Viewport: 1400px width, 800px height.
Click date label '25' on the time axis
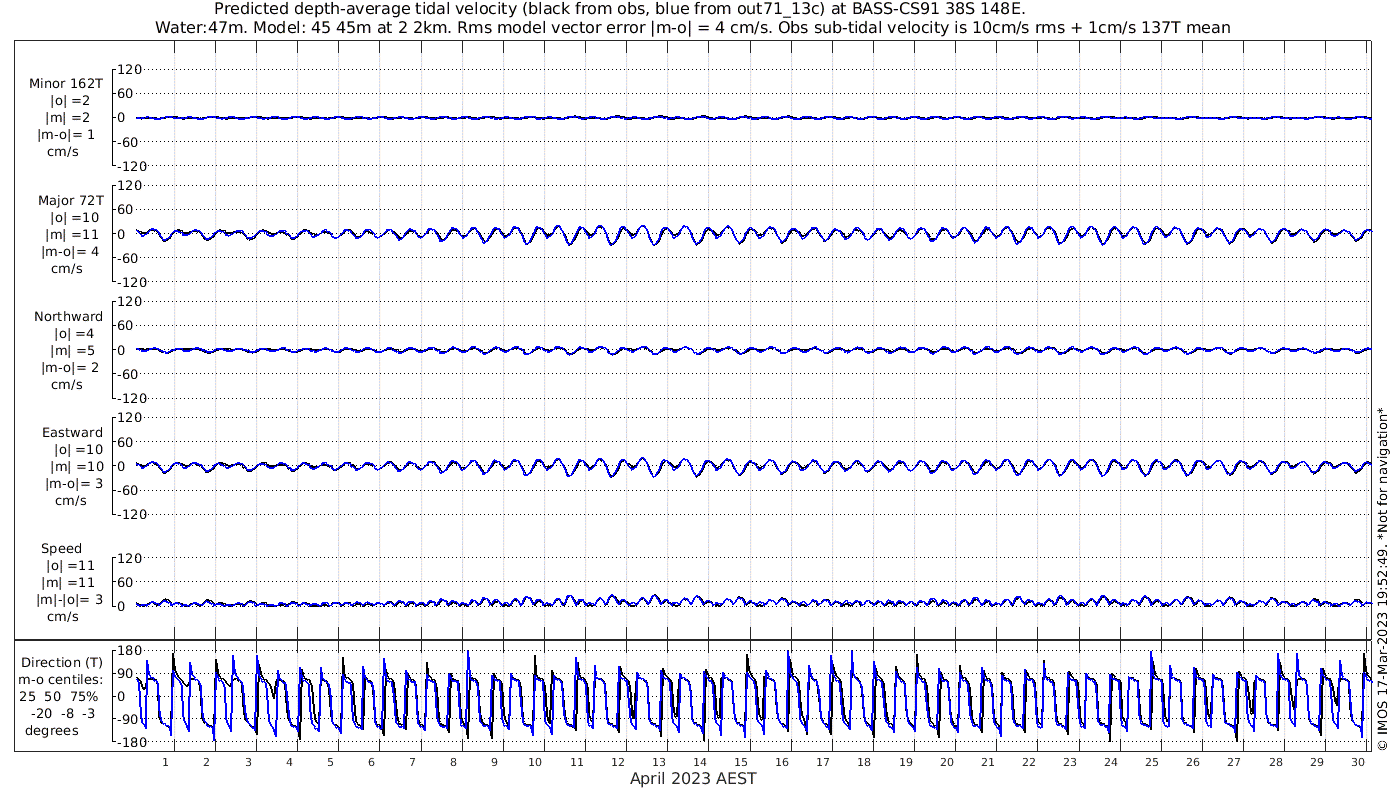1152,763
